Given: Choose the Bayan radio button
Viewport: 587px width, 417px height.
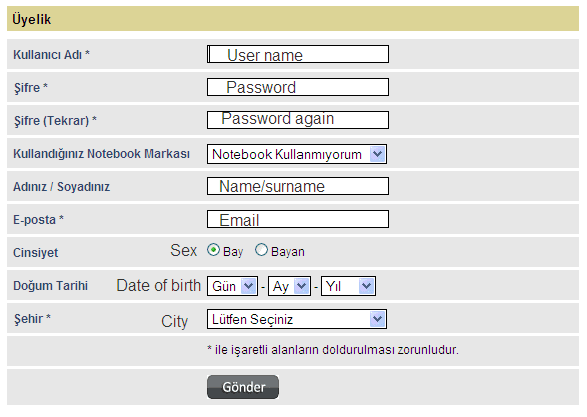Looking at the screenshot, I should [x=261, y=250].
